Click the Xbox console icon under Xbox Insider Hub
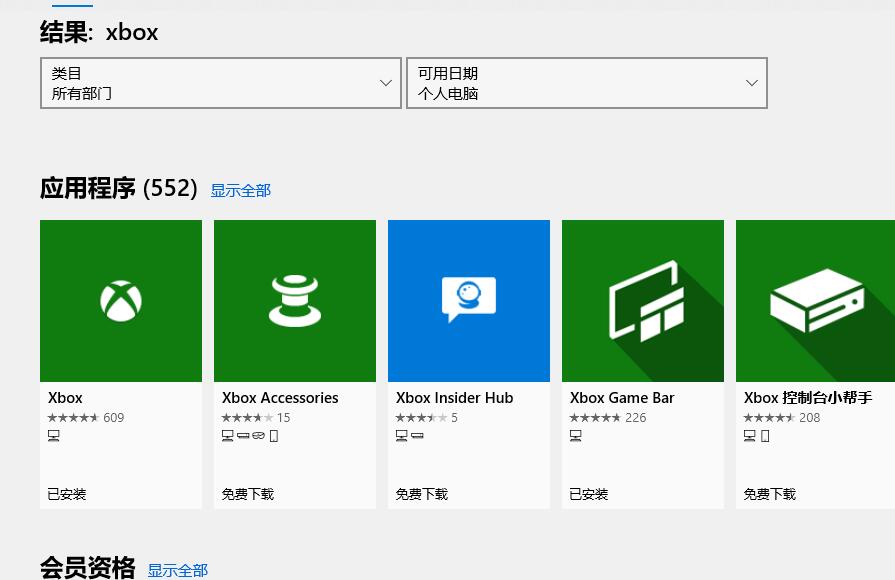The image size is (895, 580). coord(417,435)
